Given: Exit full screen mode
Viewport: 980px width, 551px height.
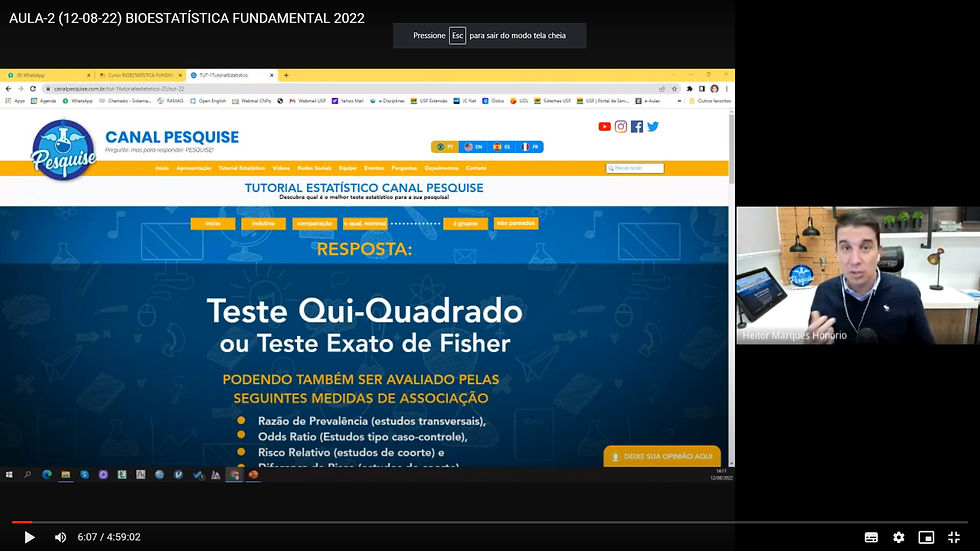Looking at the screenshot, I should point(954,537).
